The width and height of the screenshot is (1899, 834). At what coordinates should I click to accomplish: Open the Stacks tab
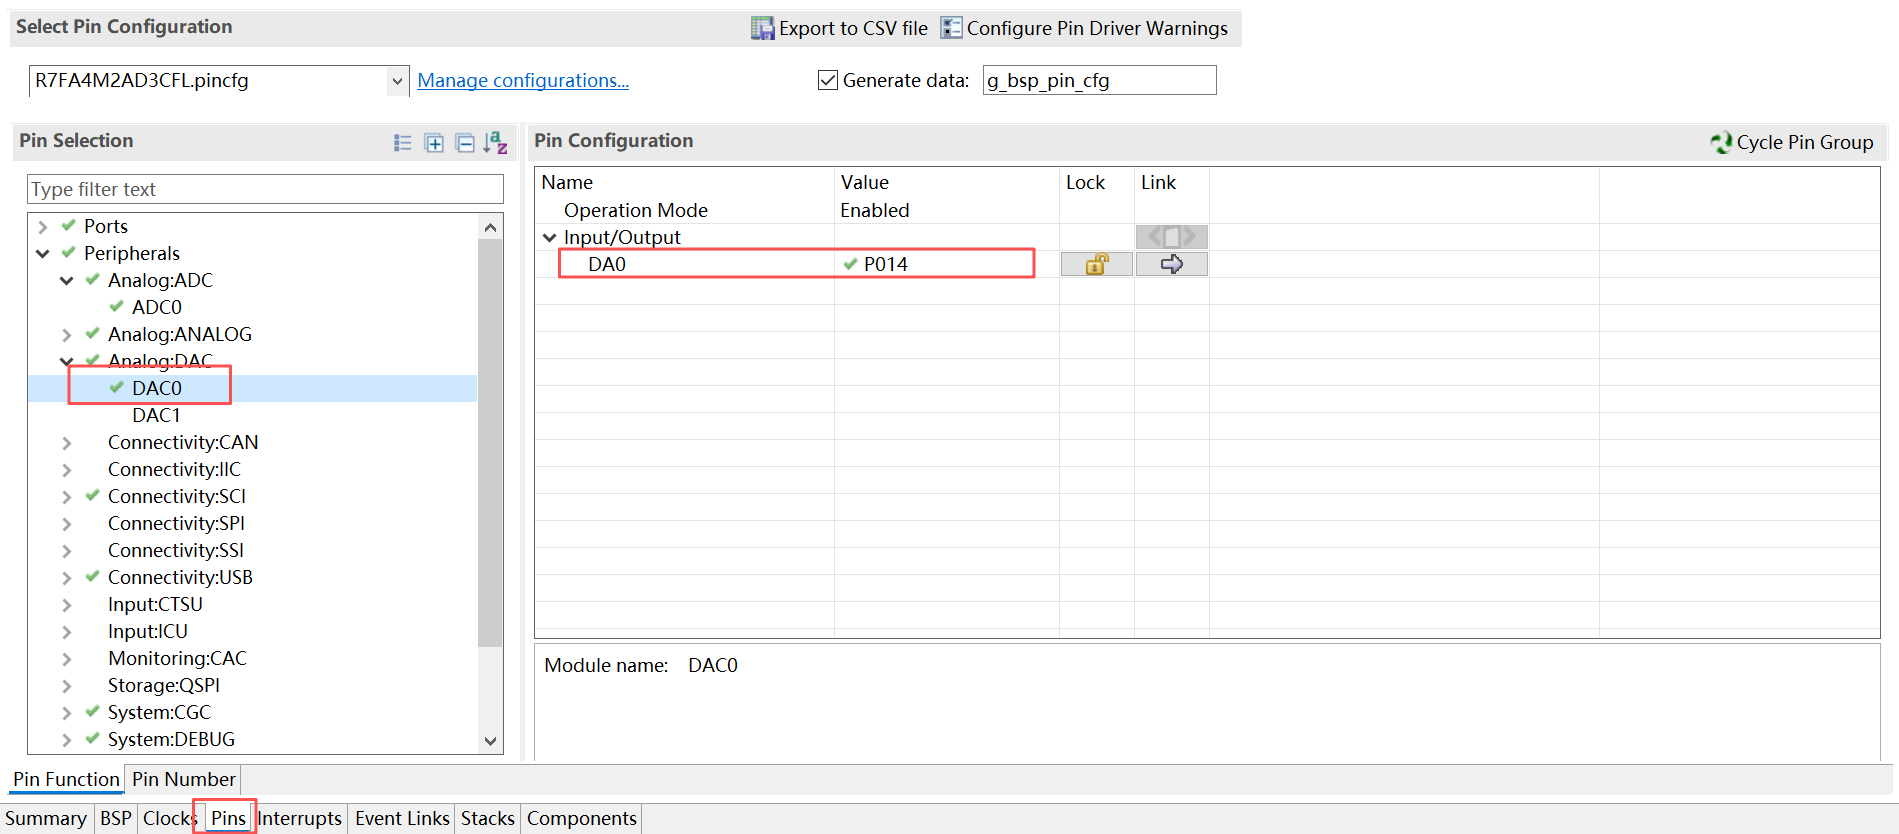coord(488,818)
